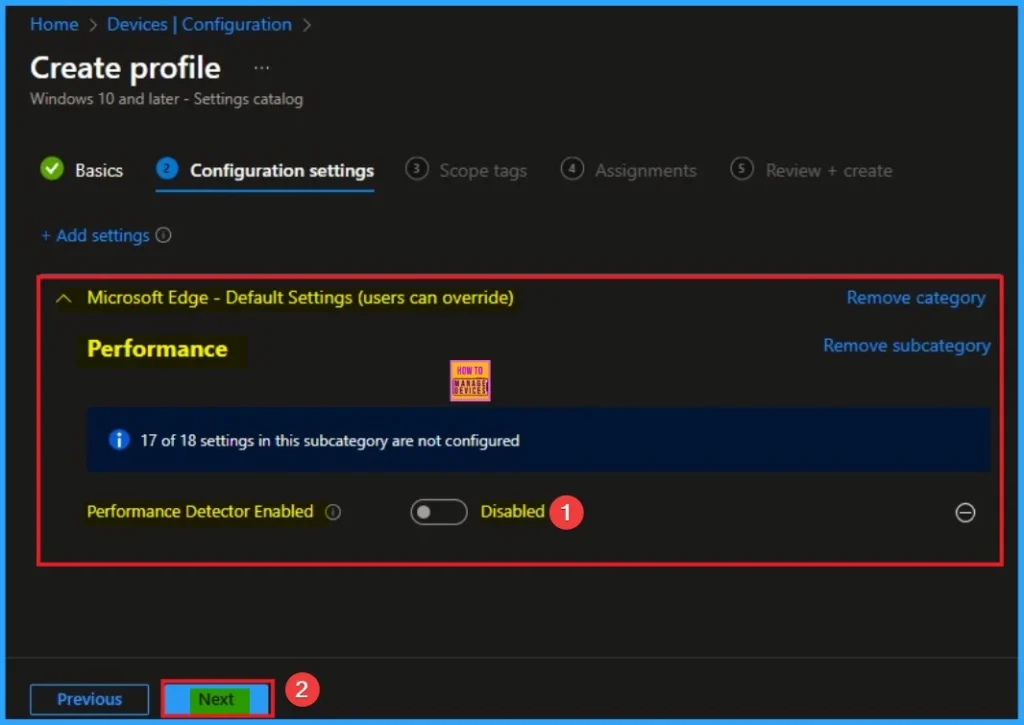Image resolution: width=1024 pixels, height=725 pixels.
Task: Click the Disabled status label
Action: coord(512,511)
